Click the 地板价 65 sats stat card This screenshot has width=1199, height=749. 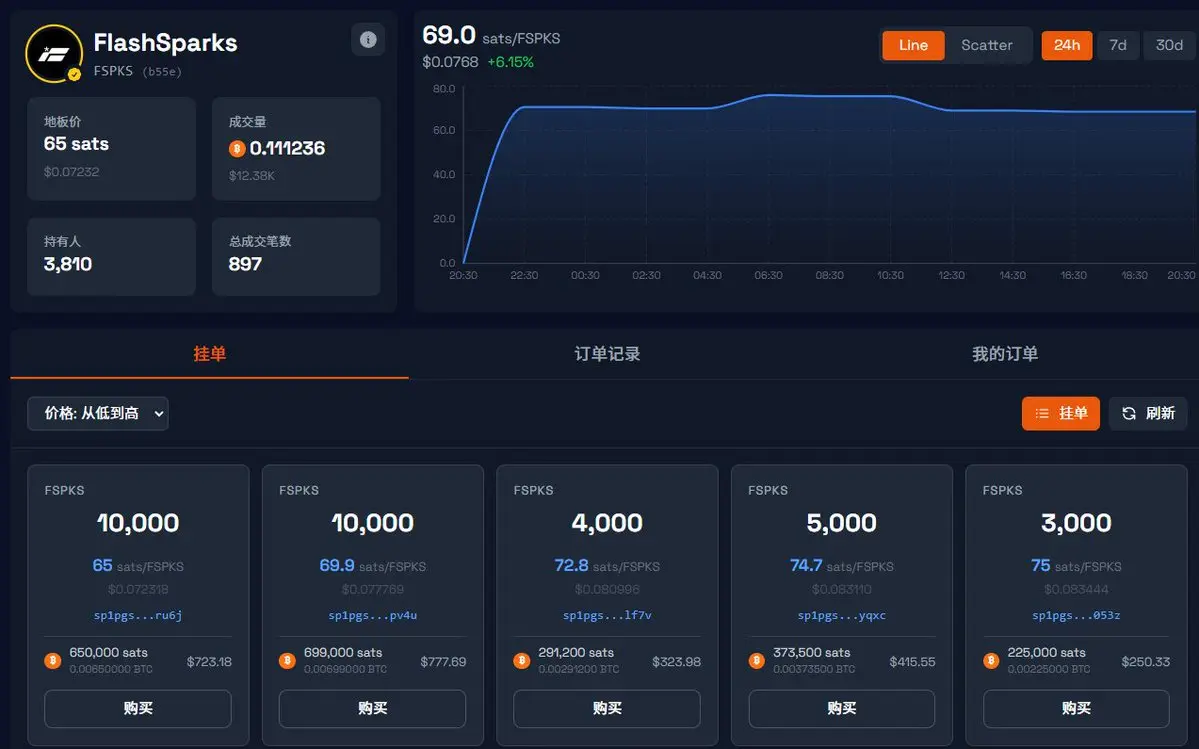(x=112, y=148)
